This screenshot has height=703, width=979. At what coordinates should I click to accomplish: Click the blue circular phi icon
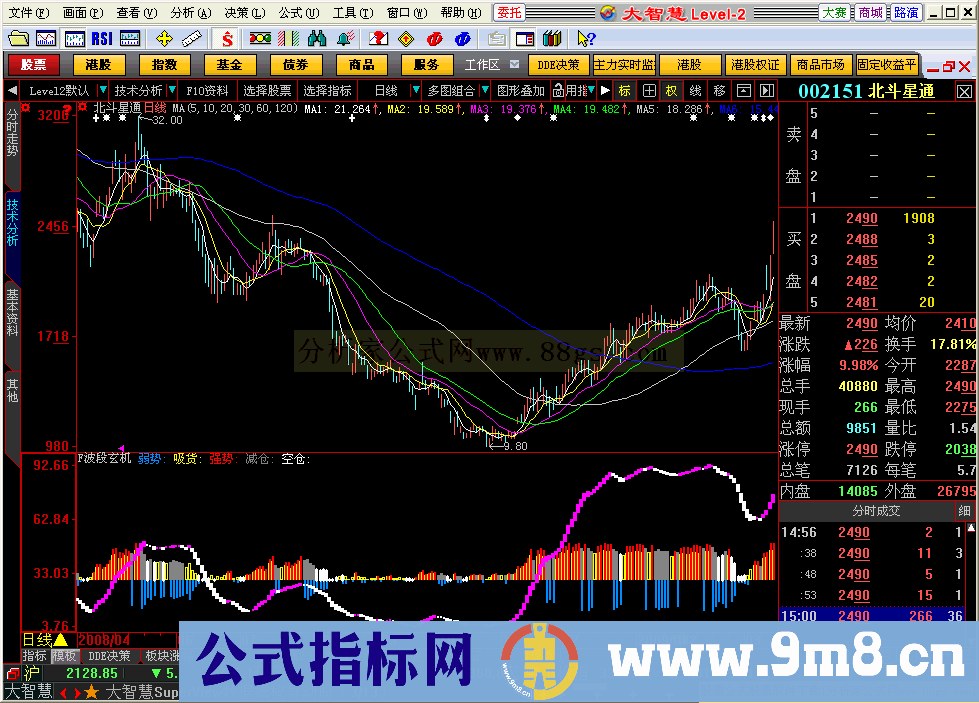[463, 39]
